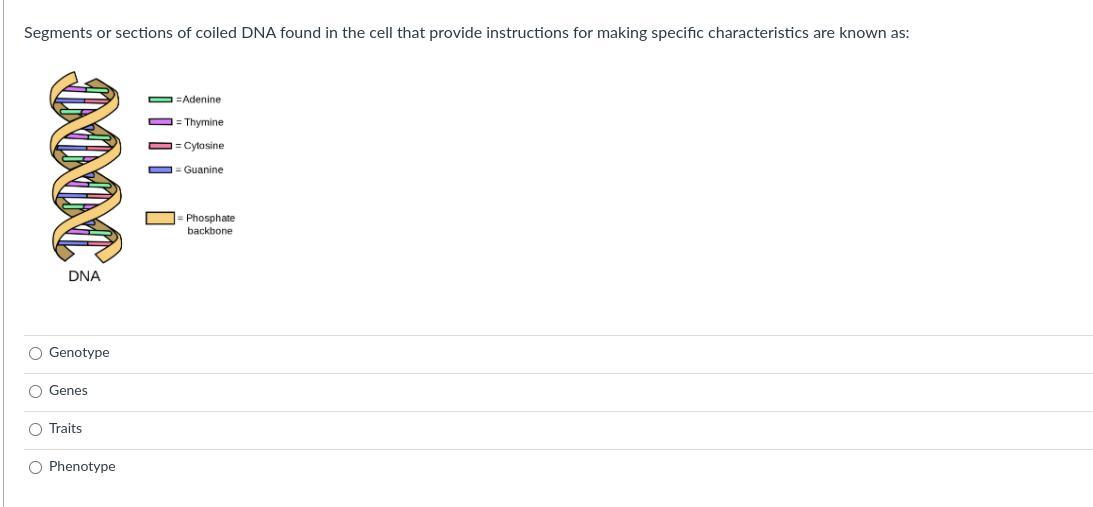Choose the Genes answer option
The width and height of the screenshot is (1093, 507).
pos(36,391)
